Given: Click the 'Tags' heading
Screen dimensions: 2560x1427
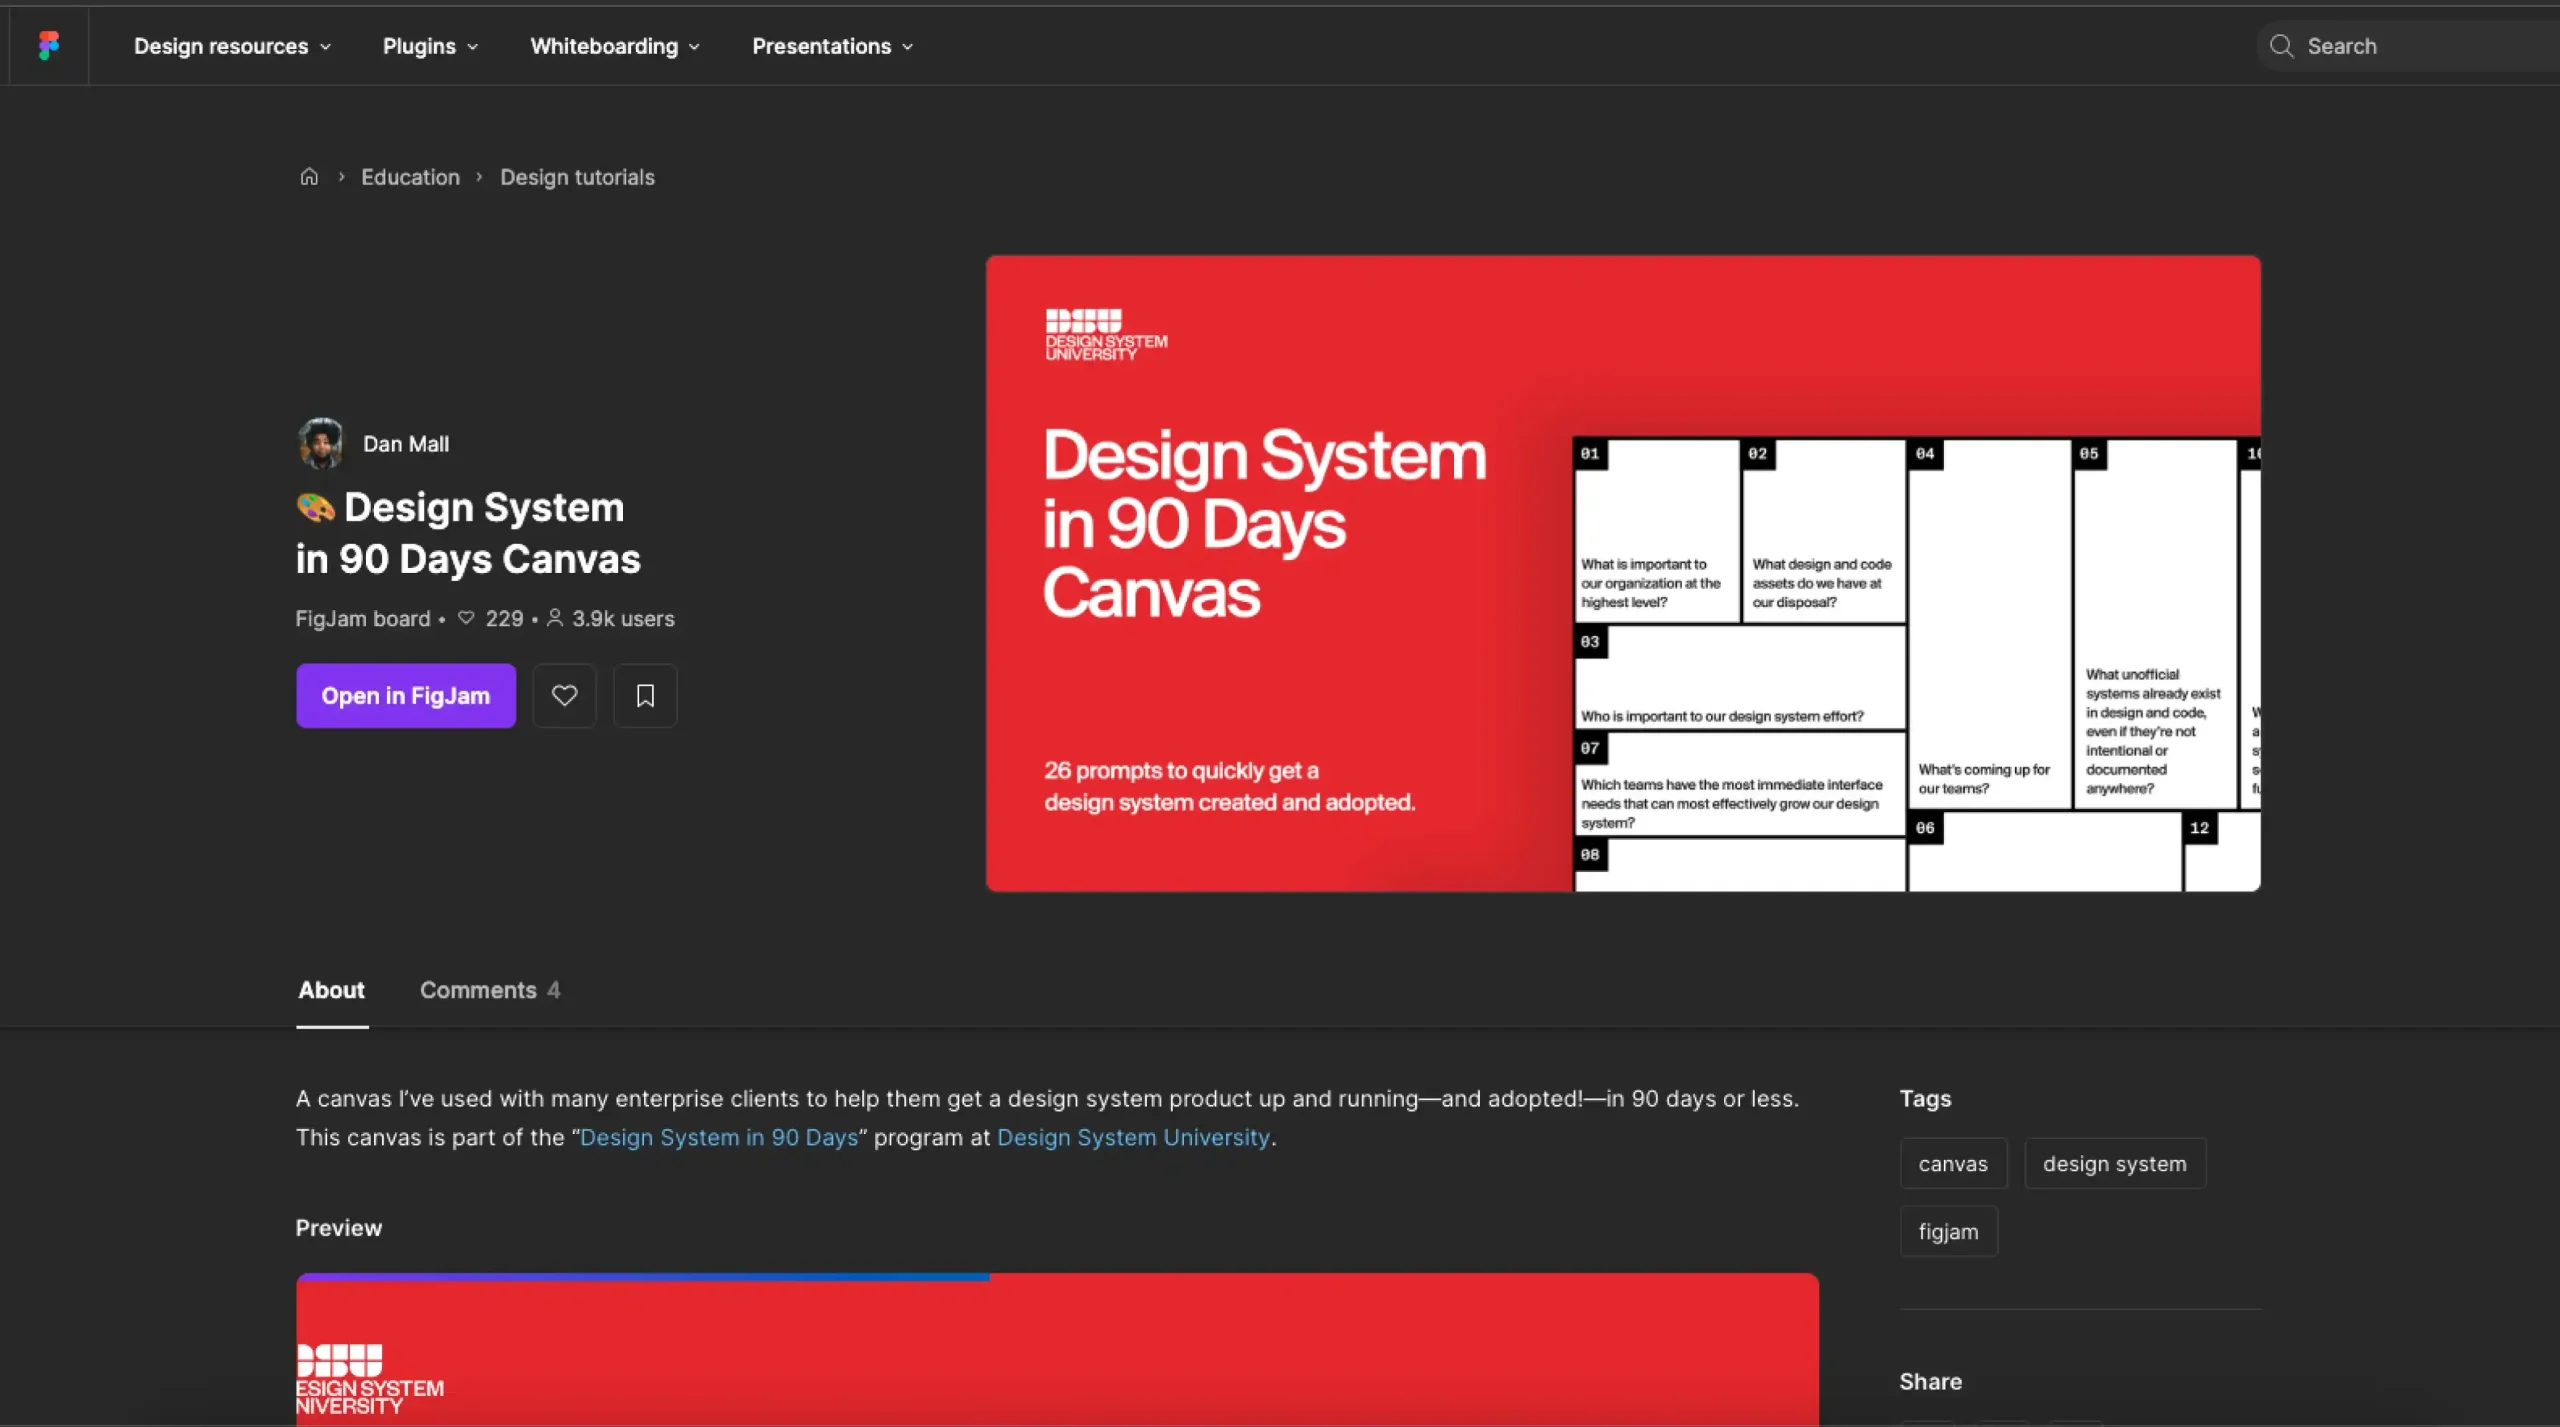Looking at the screenshot, I should [1925, 1098].
